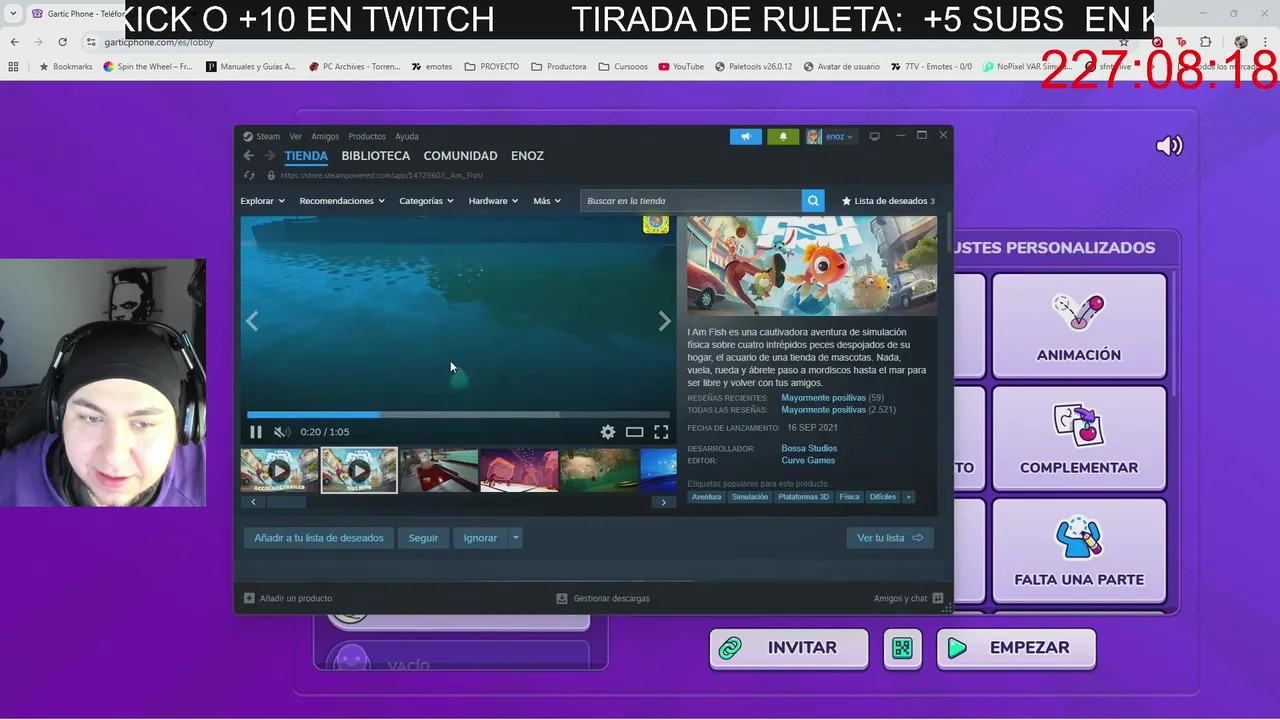Screen dimensions: 1280x720
Task: Open Steam notifications bell
Action: [783, 136]
